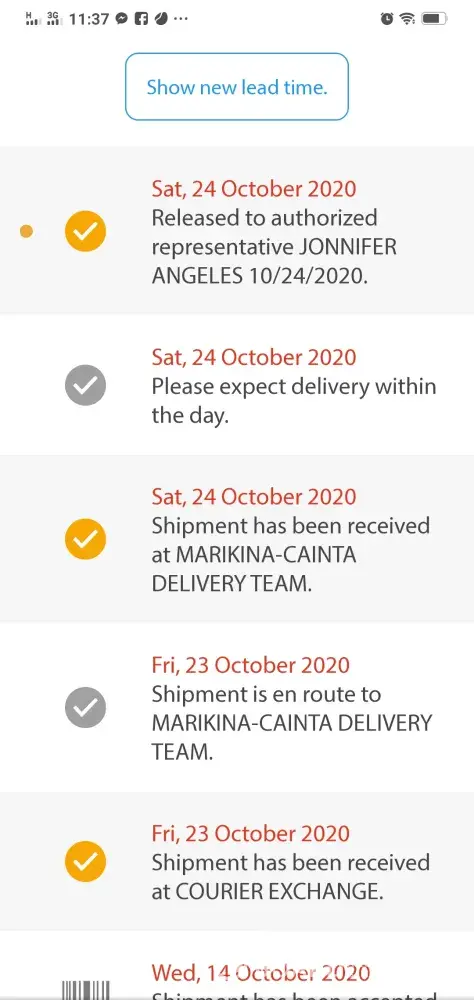Viewport: 474px width, 1000px height.
Task: Click the small orange current-status dot
Action: point(26,231)
